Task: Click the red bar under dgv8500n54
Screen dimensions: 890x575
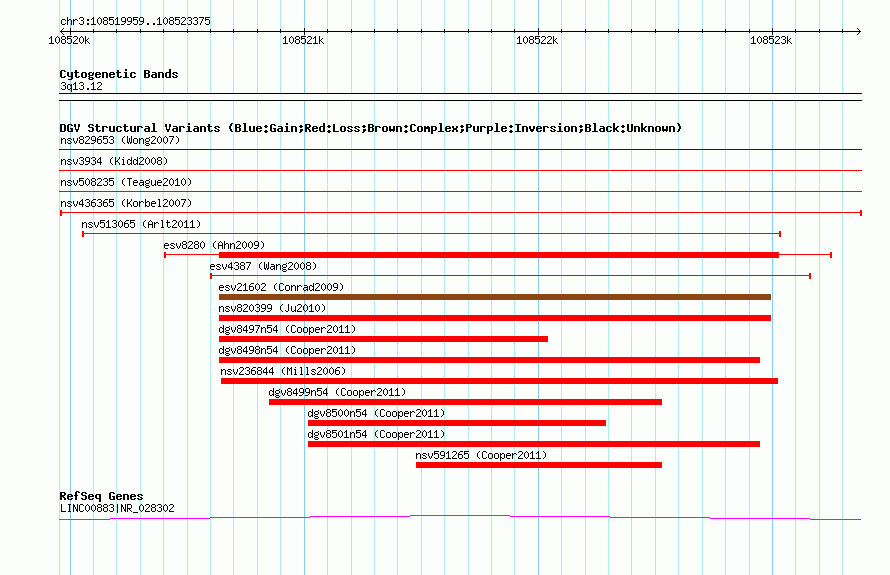Action: pos(457,423)
